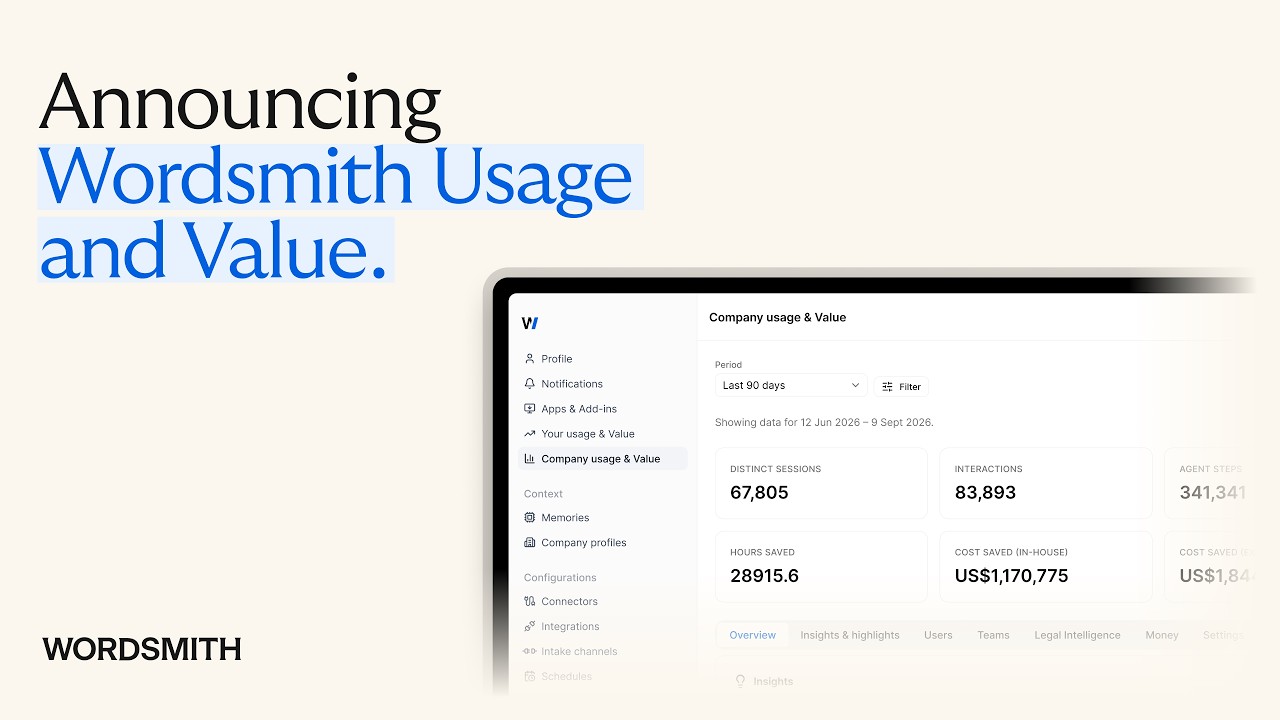This screenshot has height=720, width=1280.
Task: Click the Cost Saved (In-House) value US$1,170,775
Action: click(1011, 576)
